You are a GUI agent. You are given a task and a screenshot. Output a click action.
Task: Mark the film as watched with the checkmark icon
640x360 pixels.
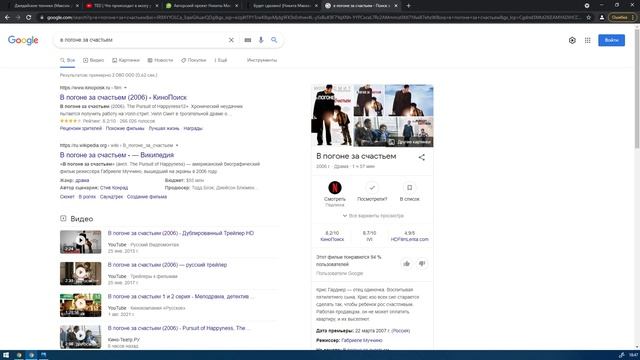click(x=372, y=188)
